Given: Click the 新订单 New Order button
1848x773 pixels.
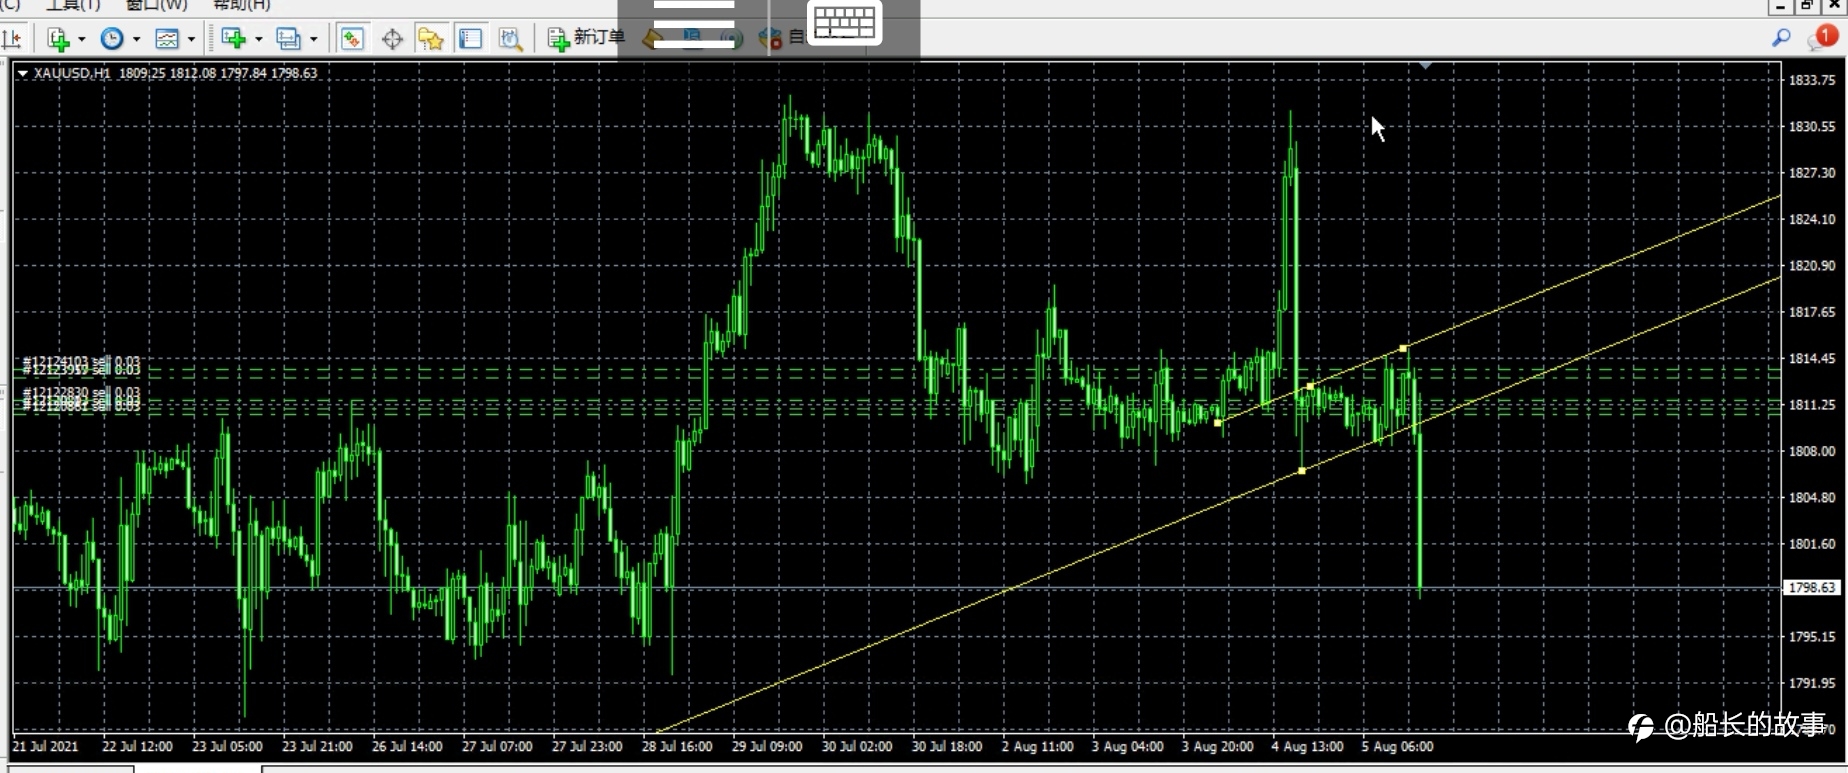Looking at the screenshot, I should coord(586,38).
